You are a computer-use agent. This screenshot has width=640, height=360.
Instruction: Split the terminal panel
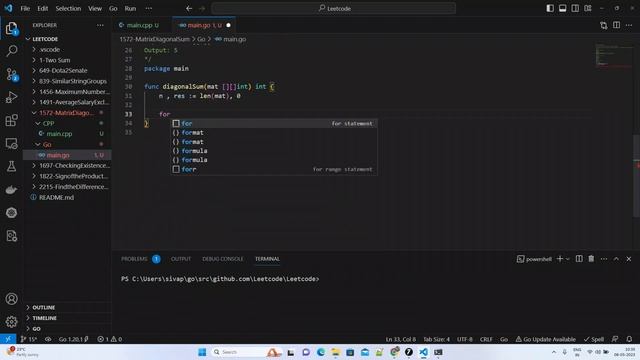(579, 259)
